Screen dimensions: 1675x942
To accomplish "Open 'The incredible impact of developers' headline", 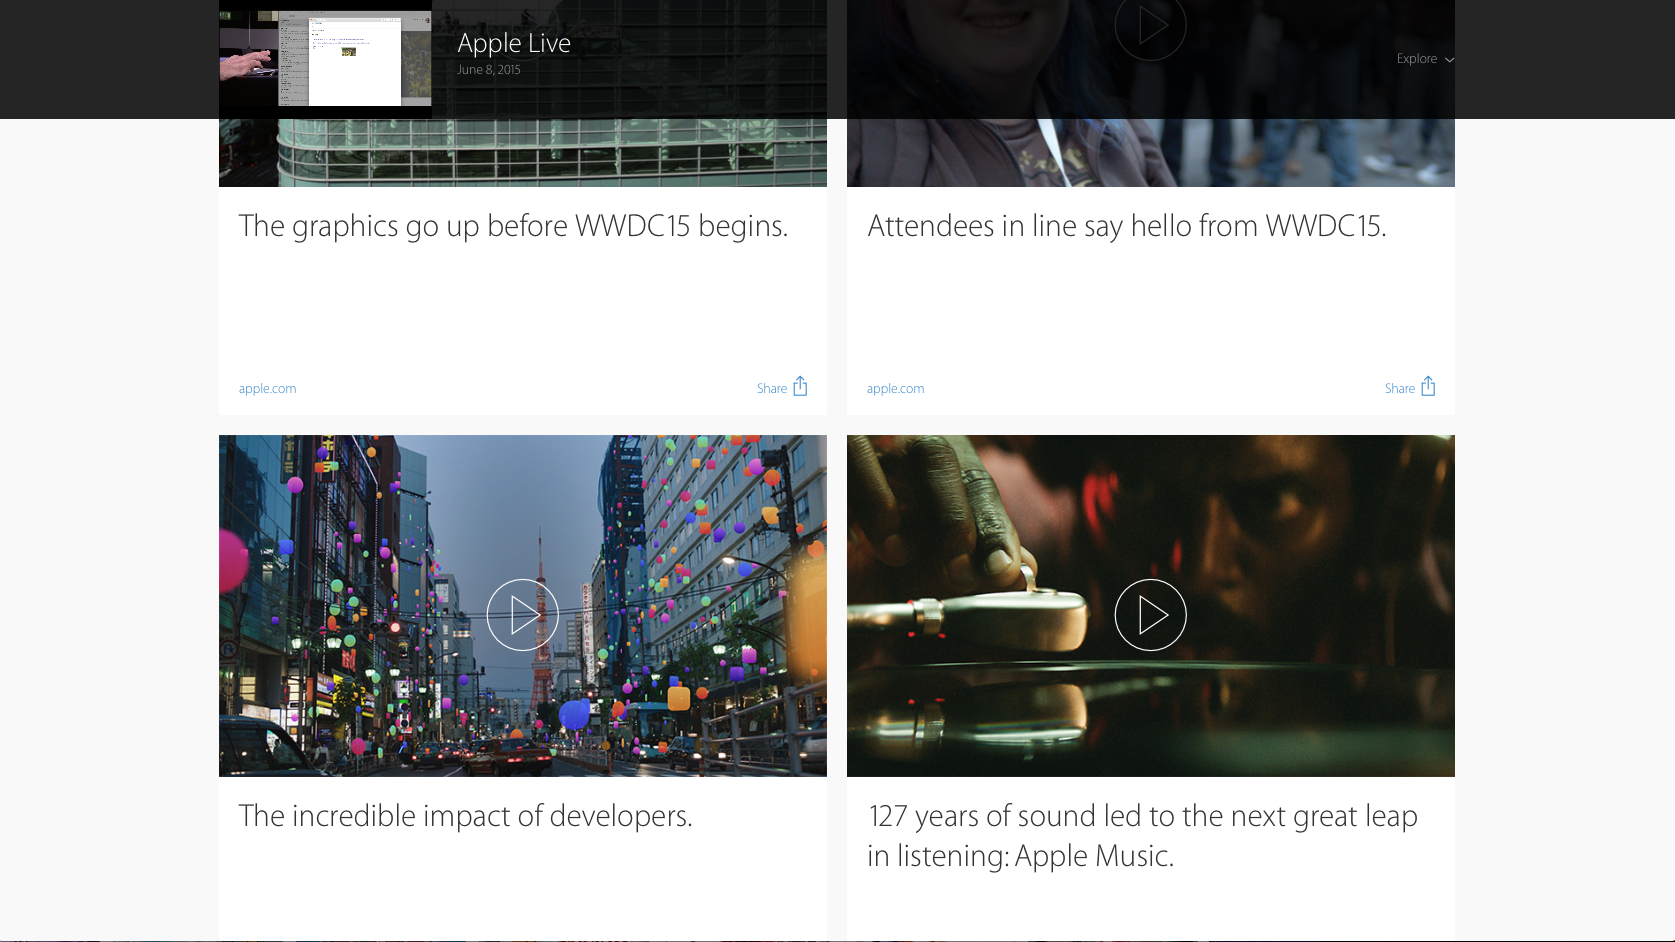I will (465, 816).
